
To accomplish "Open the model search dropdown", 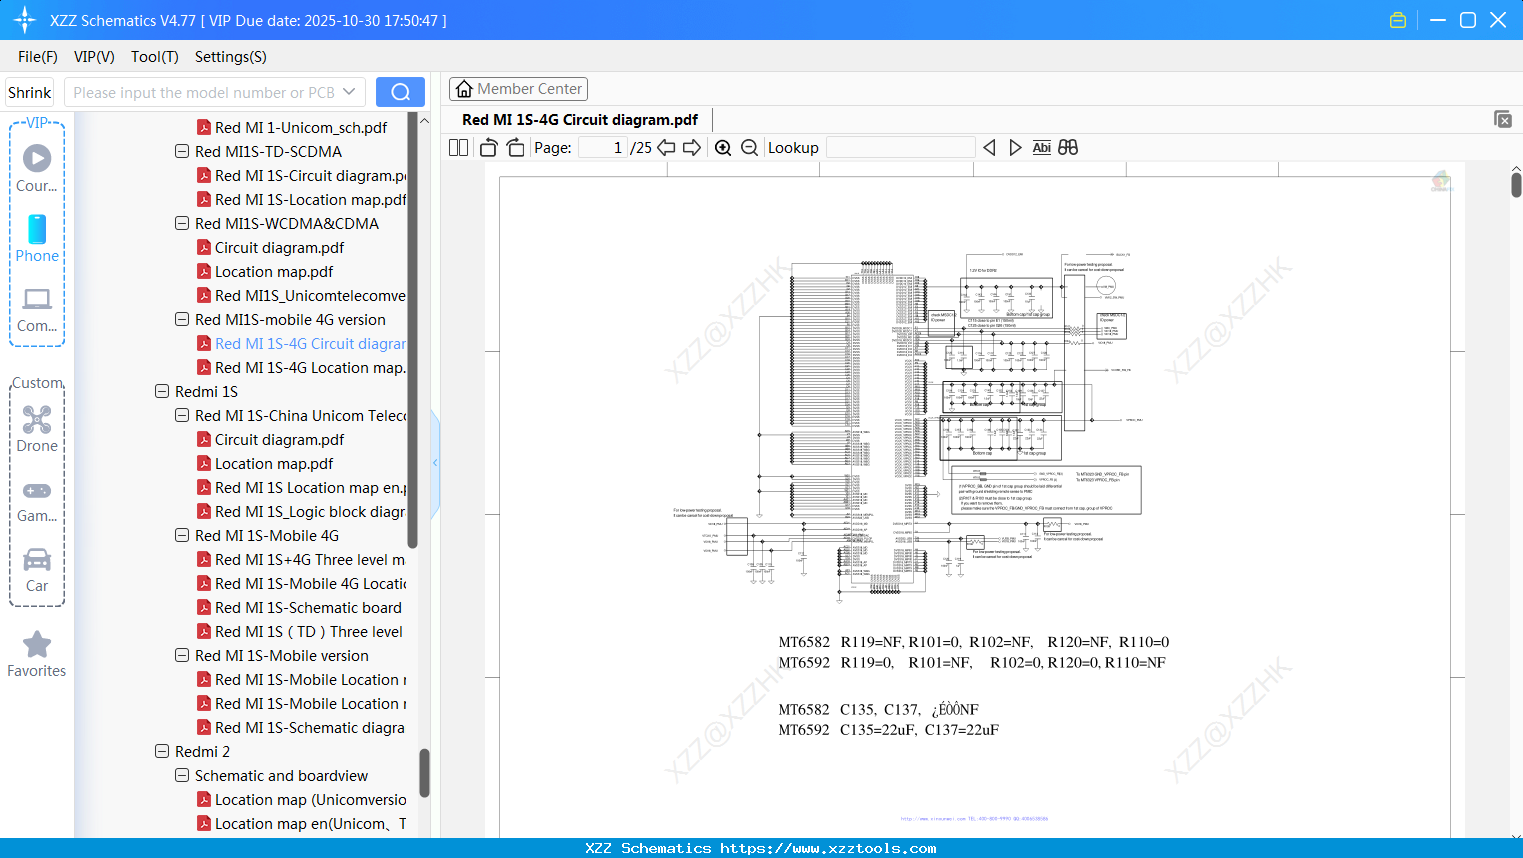I will tap(349, 91).
